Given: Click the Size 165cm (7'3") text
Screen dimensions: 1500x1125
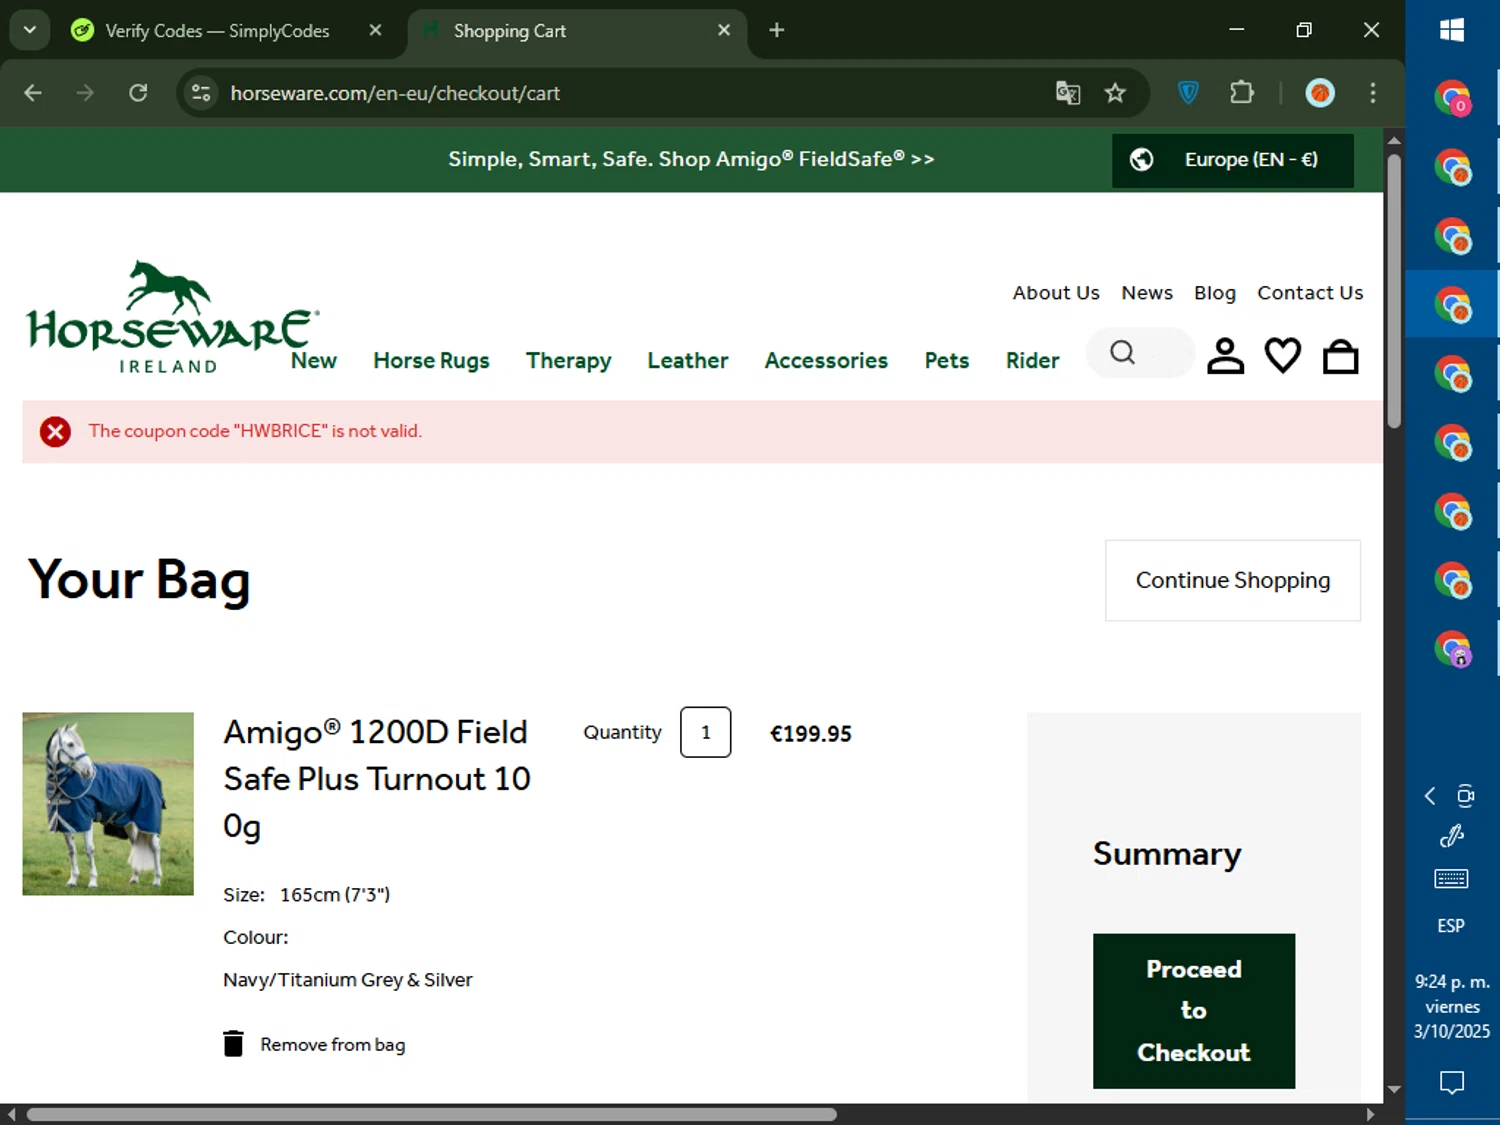Looking at the screenshot, I should click(306, 895).
